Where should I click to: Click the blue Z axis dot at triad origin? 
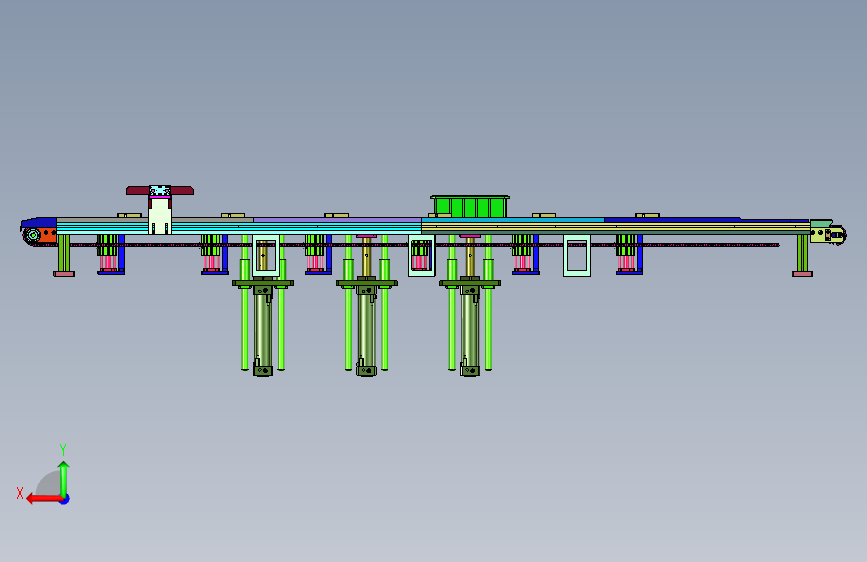click(x=65, y=499)
